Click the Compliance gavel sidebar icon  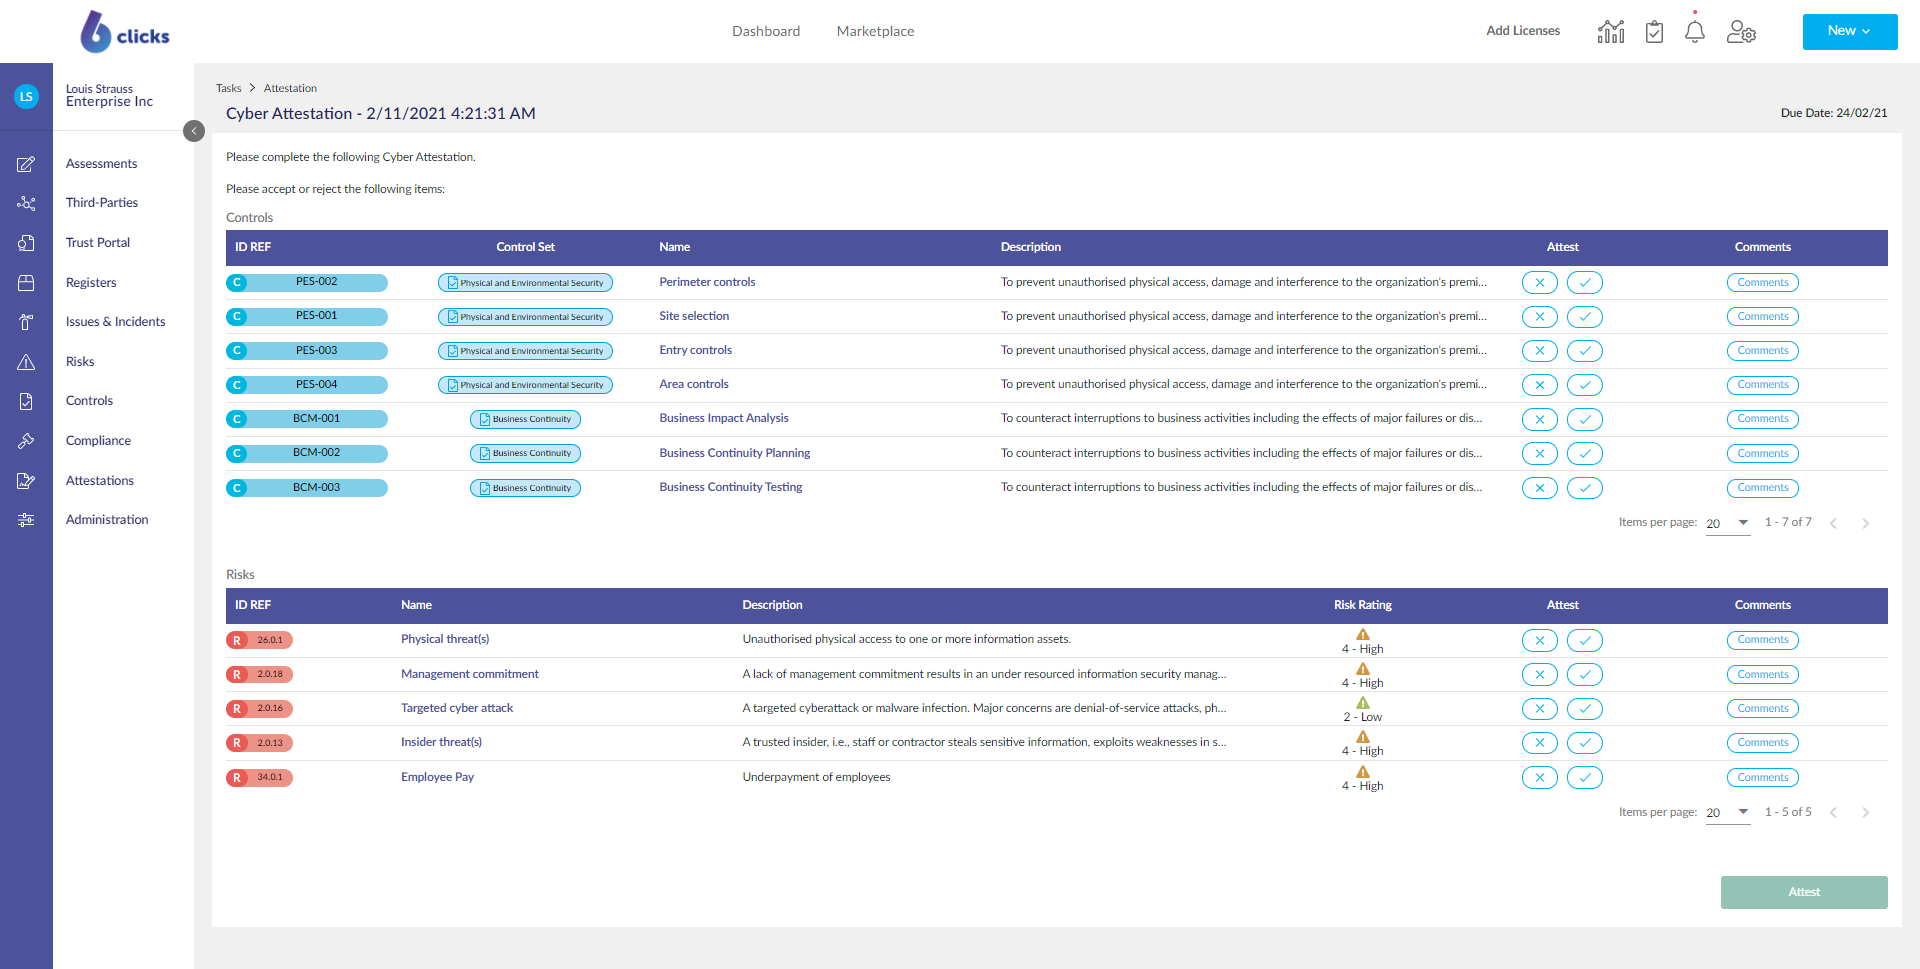tap(27, 441)
